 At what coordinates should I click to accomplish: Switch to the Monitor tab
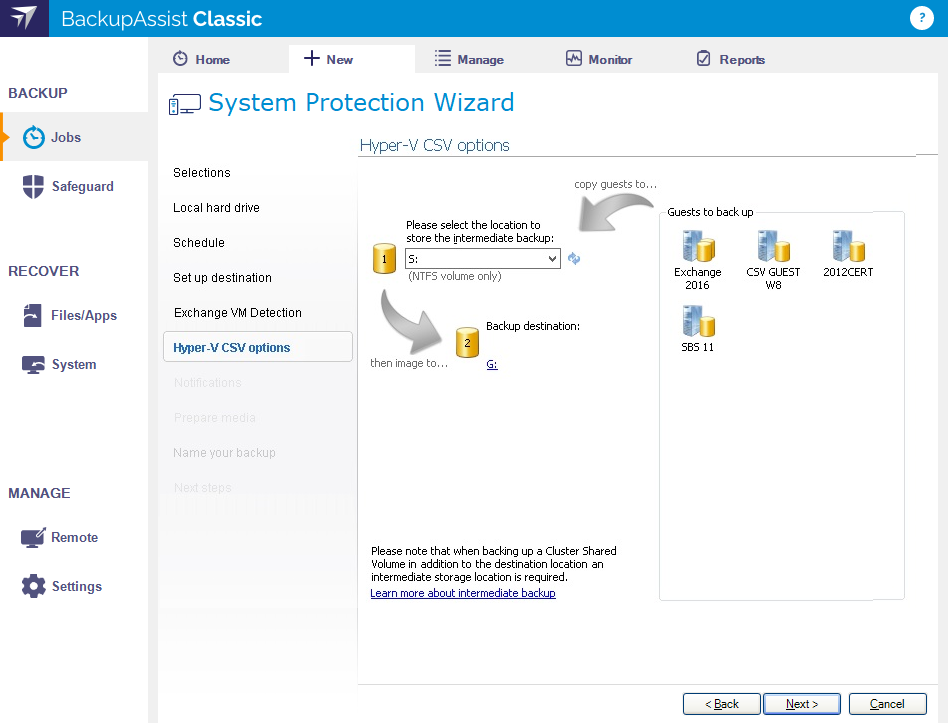599,59
